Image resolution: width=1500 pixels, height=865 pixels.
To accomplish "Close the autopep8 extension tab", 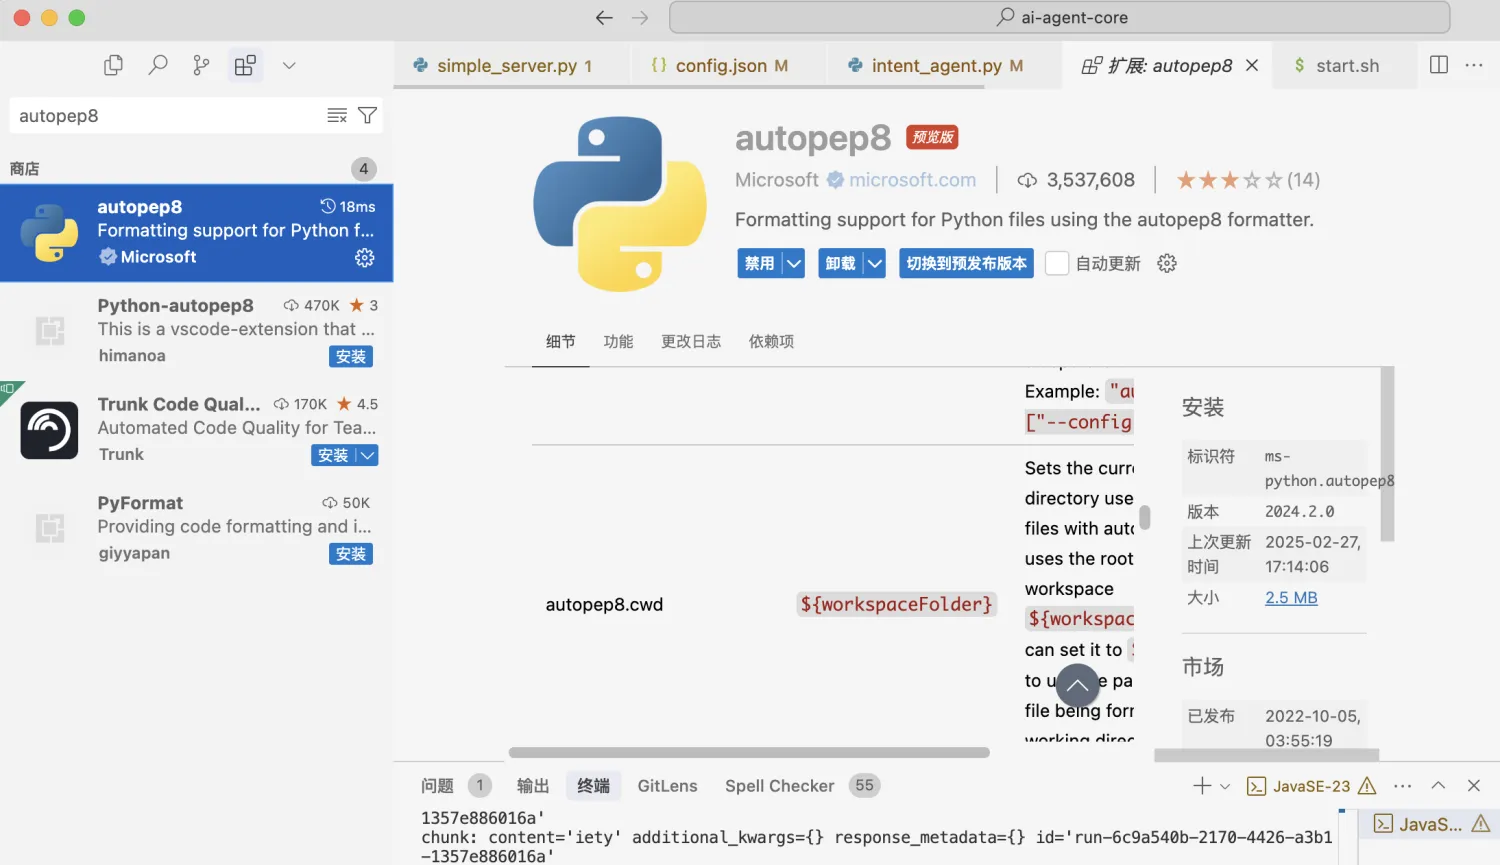I will pos(1252,66).
